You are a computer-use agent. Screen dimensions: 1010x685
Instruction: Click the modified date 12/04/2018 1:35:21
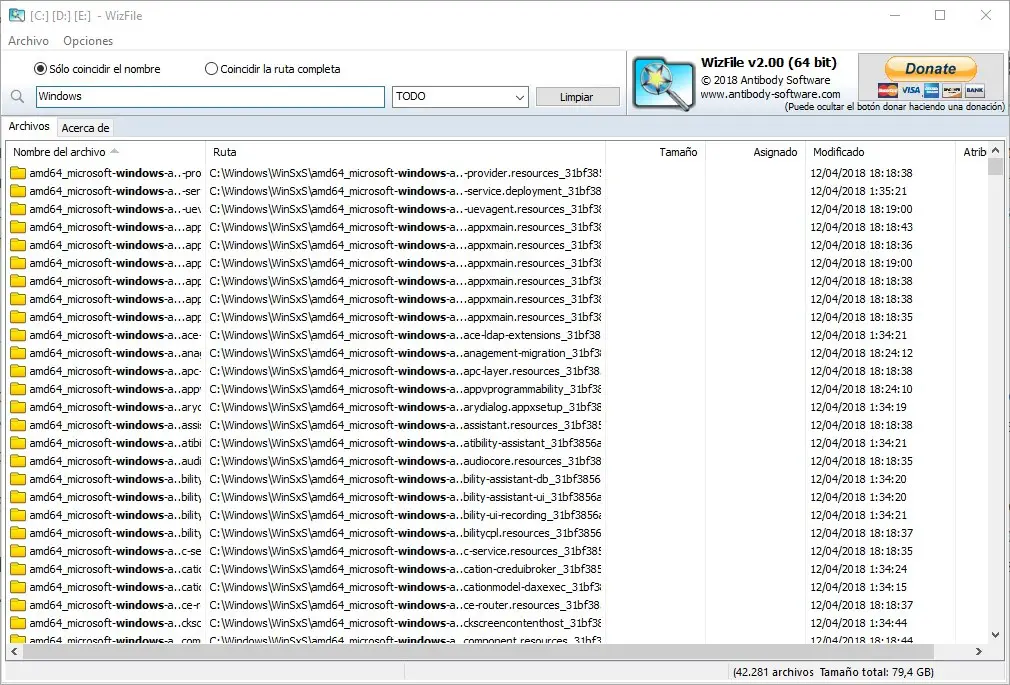click(858, 191)
